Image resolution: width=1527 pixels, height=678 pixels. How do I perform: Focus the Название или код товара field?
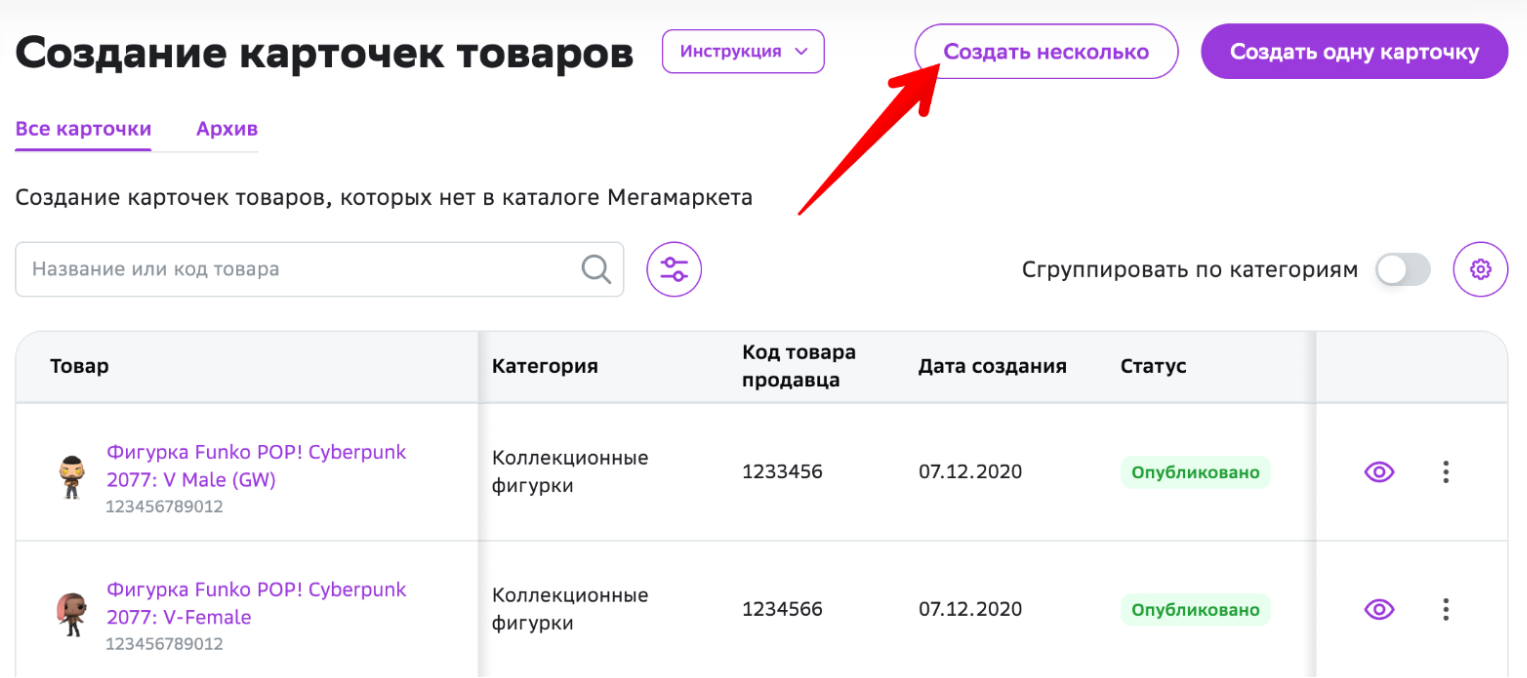[319, 269]
